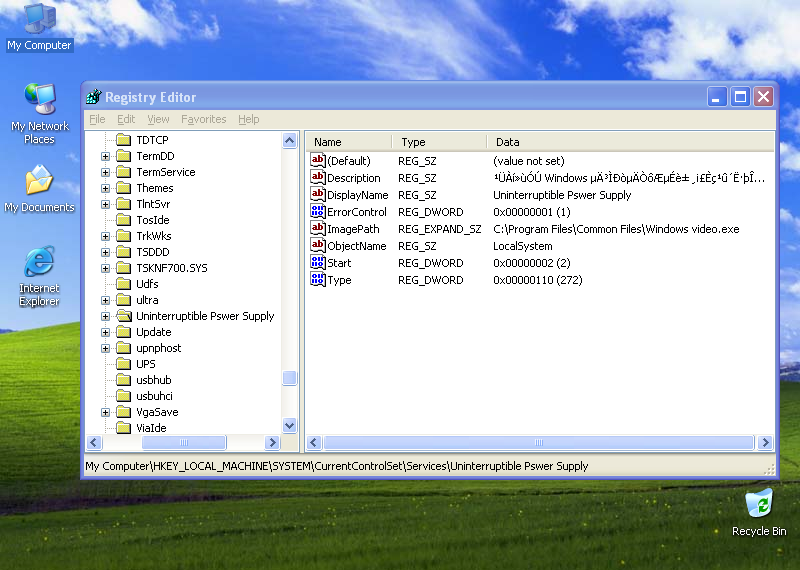Screen dimensions: 800x570
Task: Launch Internet Explorer from the desktop
Action: click(x=39, y=276)
